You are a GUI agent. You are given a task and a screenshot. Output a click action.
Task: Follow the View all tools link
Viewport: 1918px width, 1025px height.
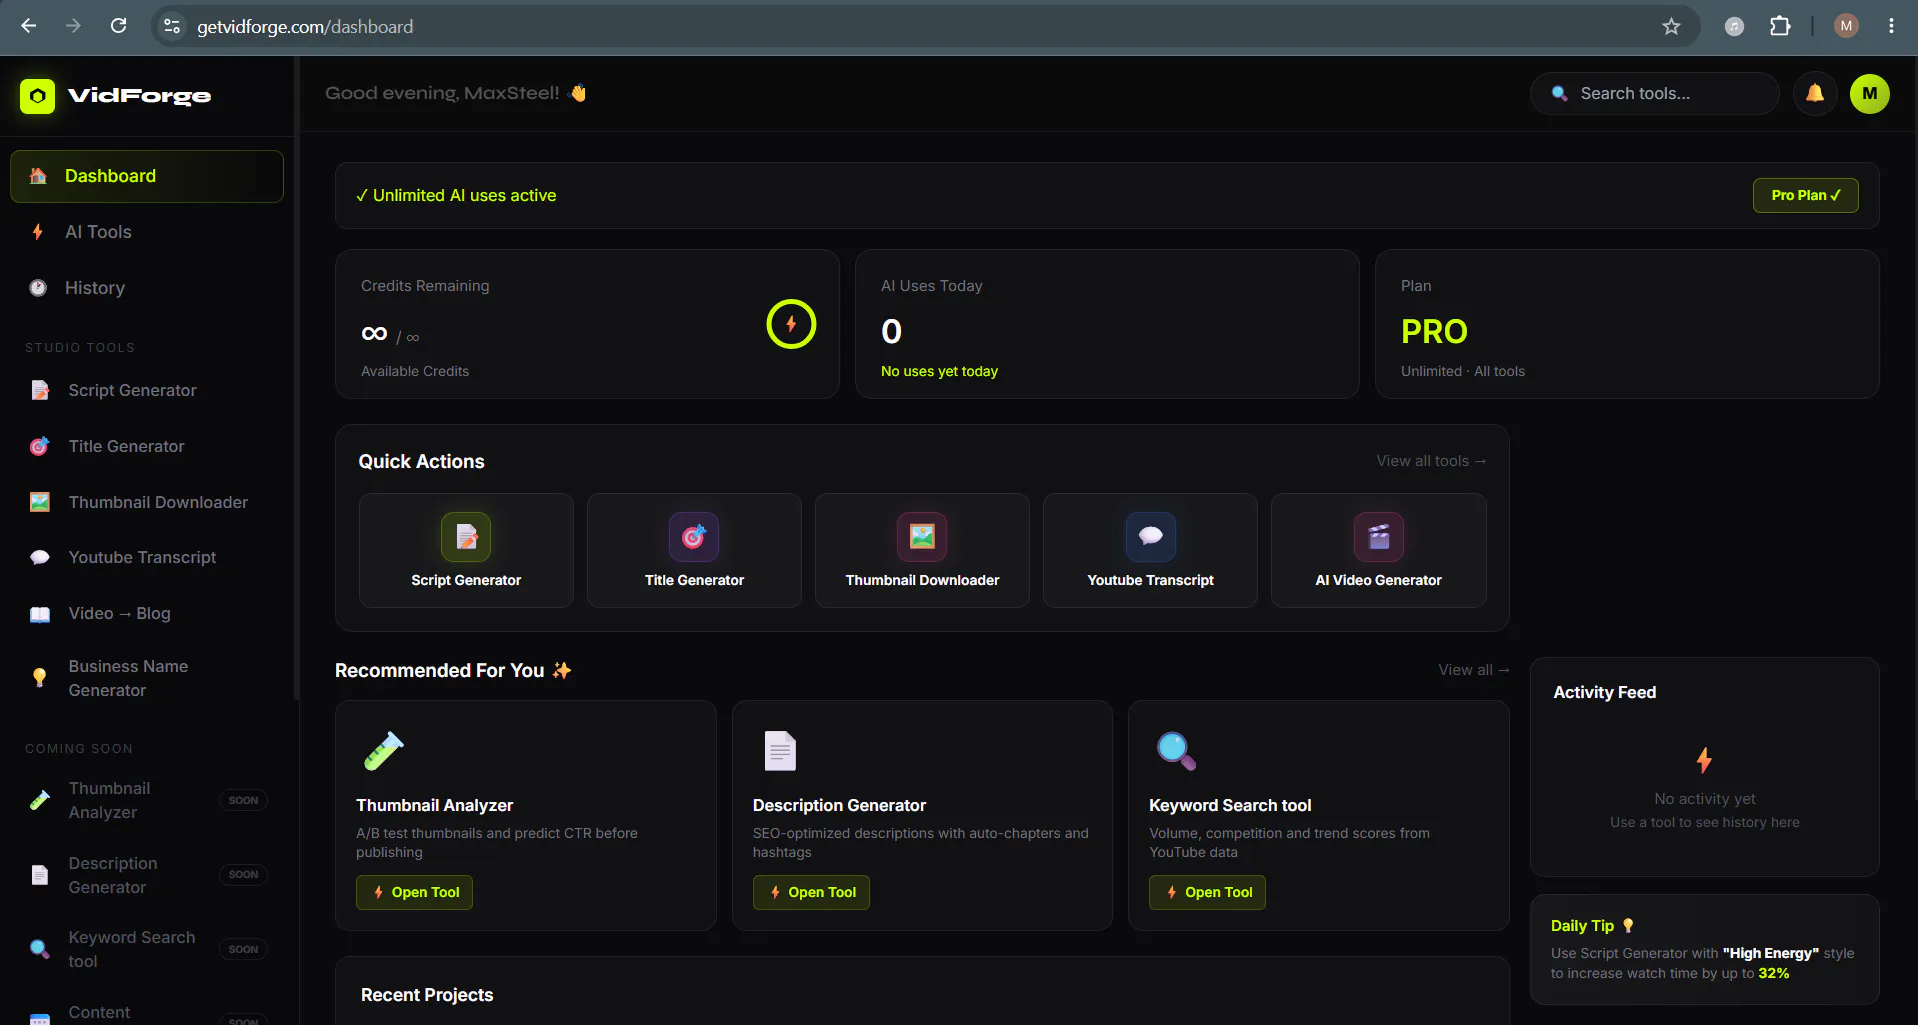pyautogui.click(x=1431, y=461)
